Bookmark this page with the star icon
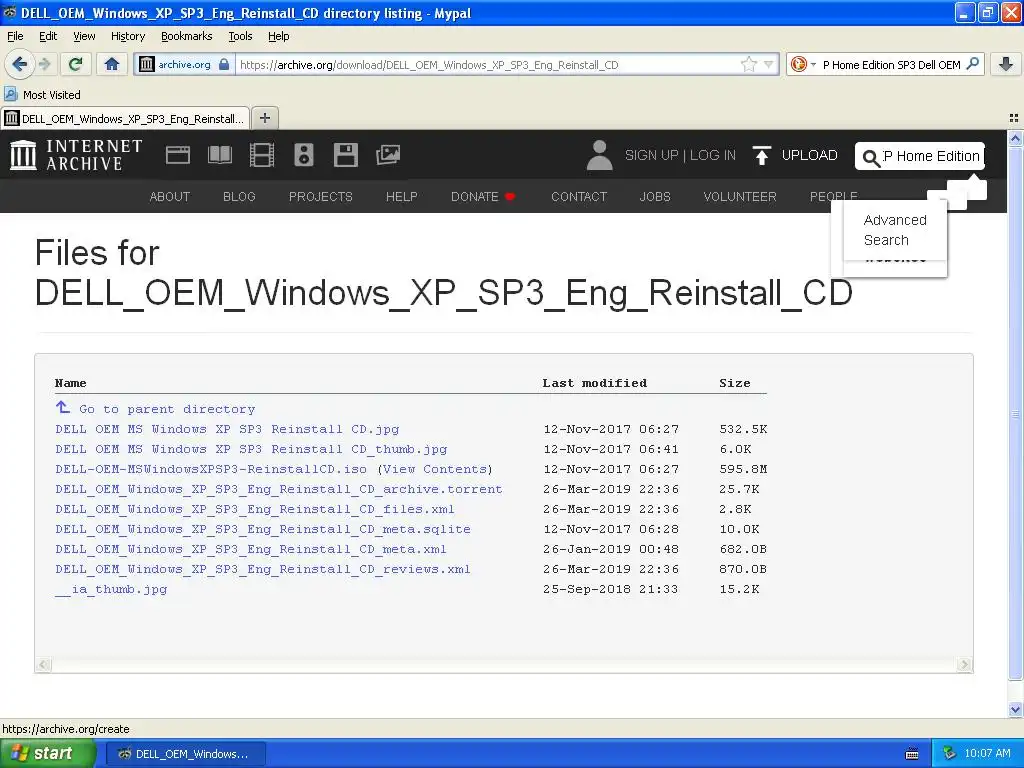1024x768 pixels. coord(748,64)
